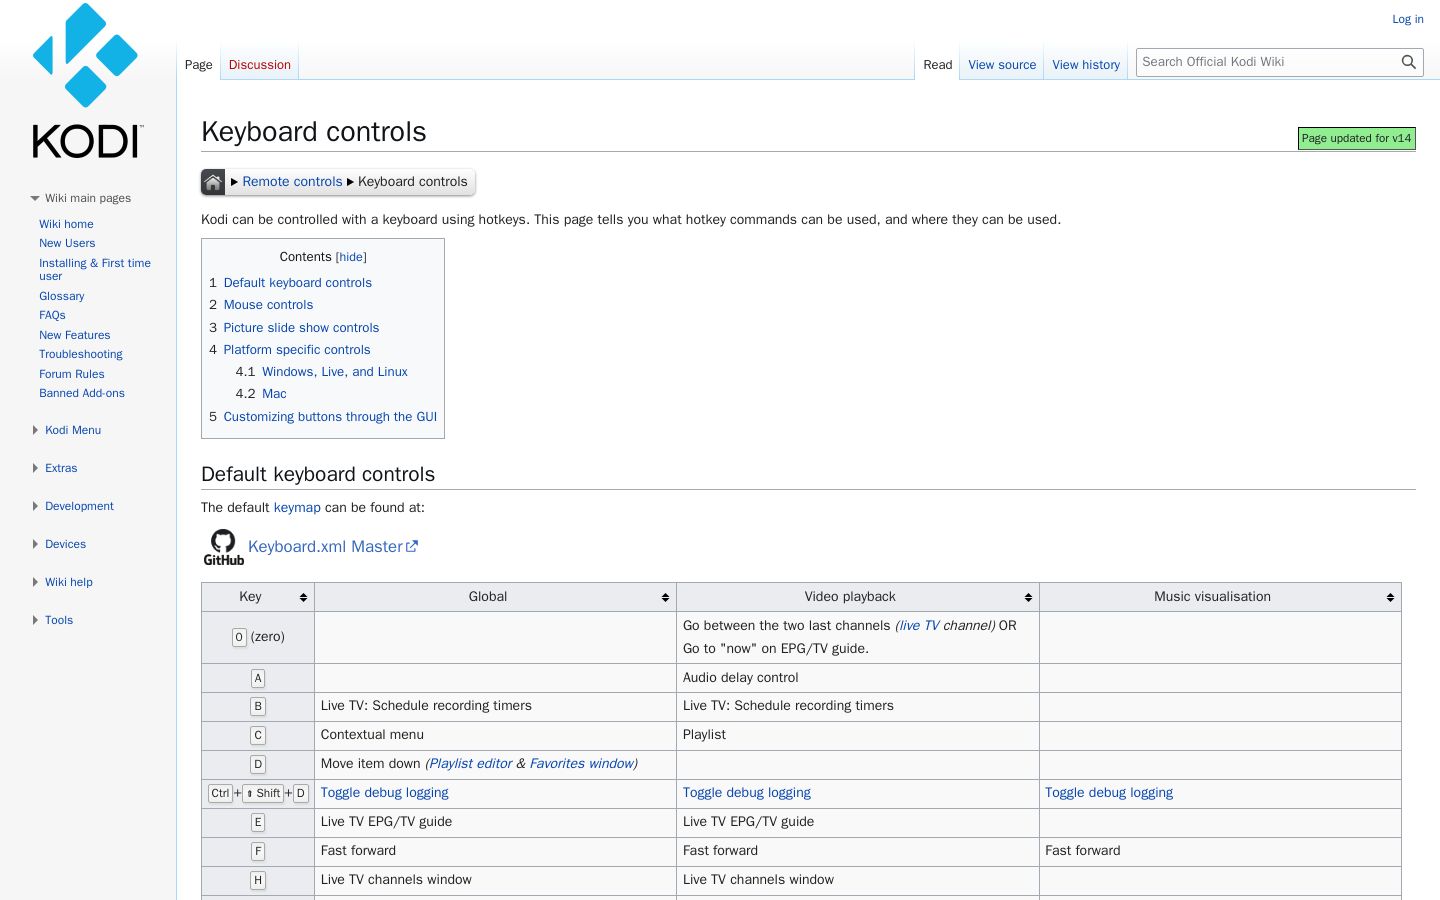Click the 'Live TV EPG/TV guide' Global cell
Viewport: 1440px width, 900px height.
[x=495, y=822]
